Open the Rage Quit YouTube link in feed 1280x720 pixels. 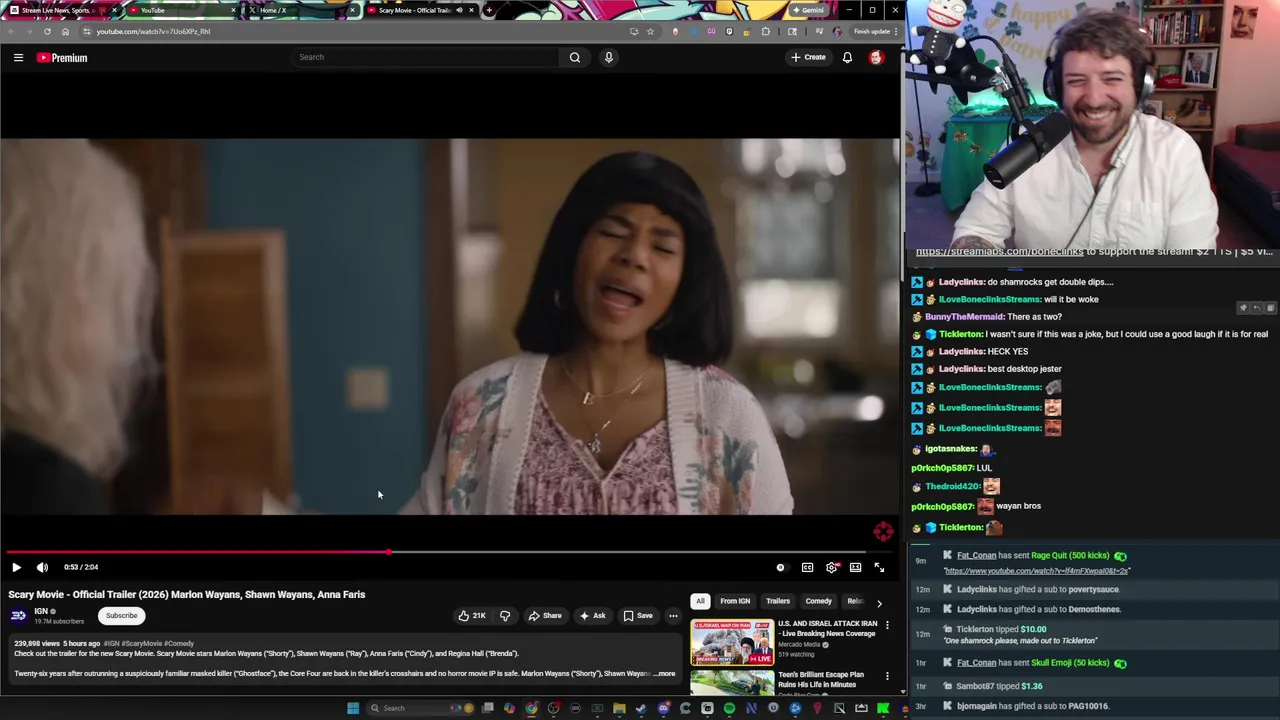[1036, 571]
